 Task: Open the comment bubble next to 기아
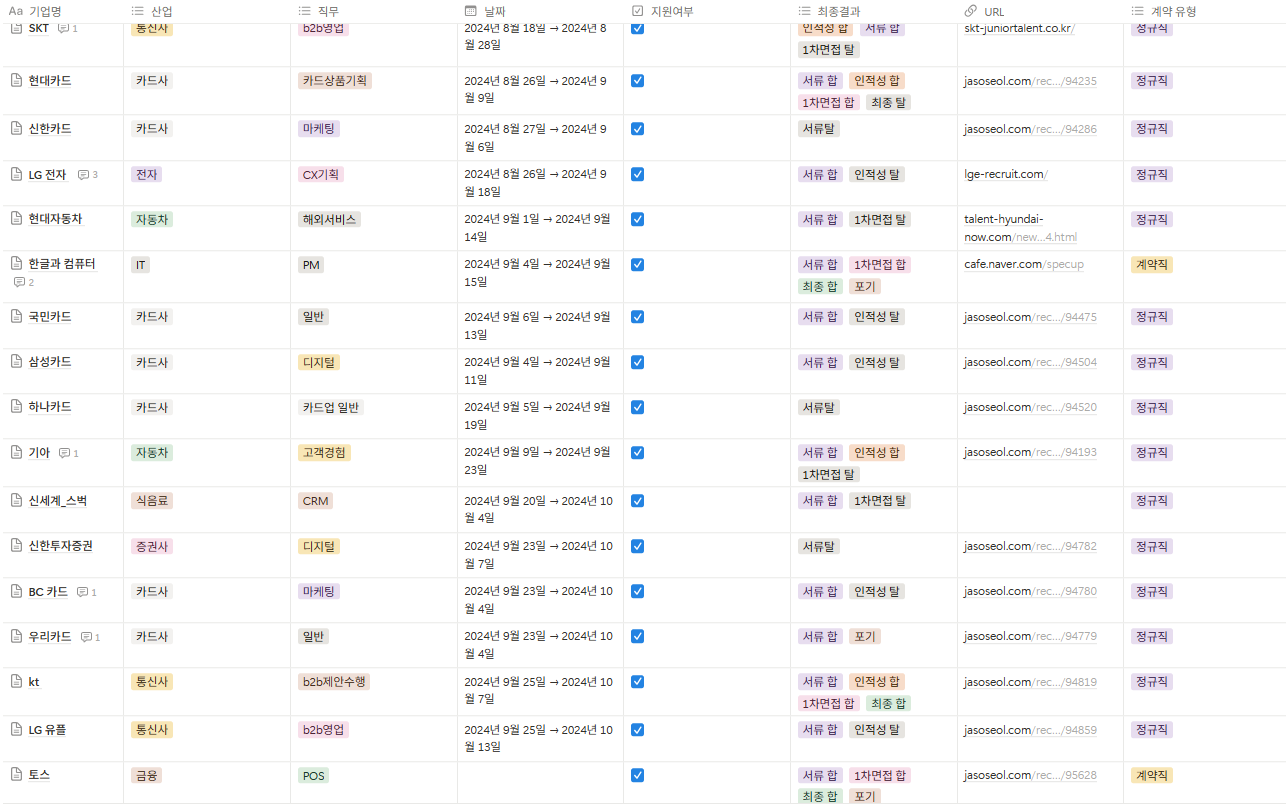(x=68, y=453)
